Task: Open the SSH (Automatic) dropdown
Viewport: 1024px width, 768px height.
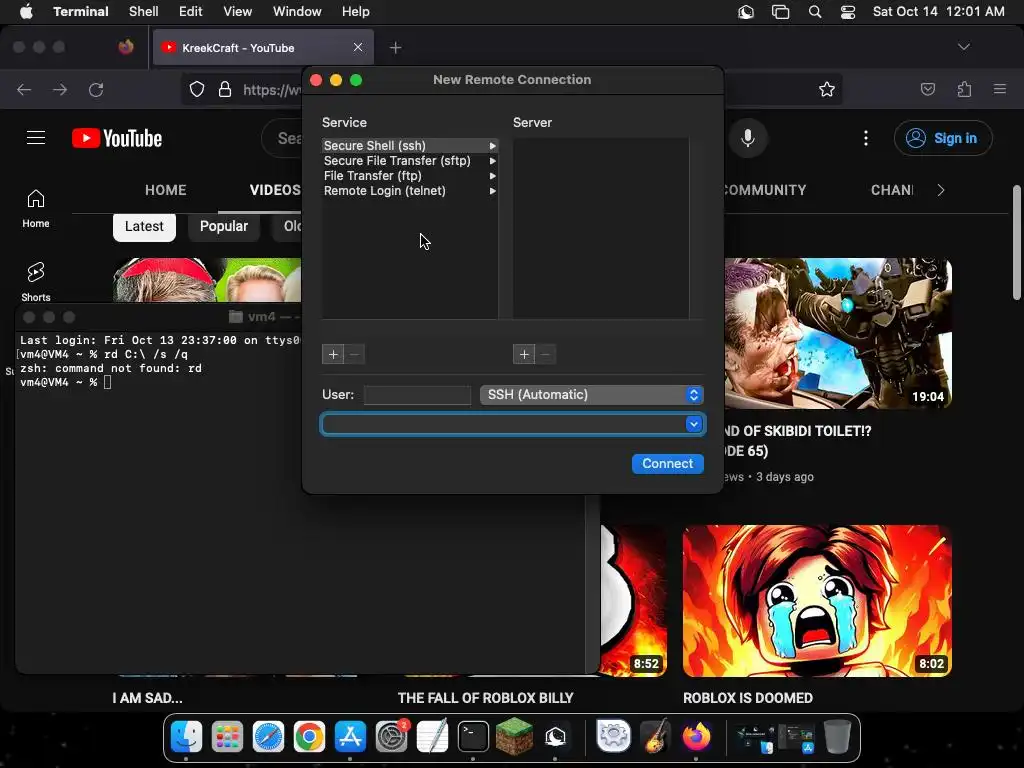Action: (592, 394)
